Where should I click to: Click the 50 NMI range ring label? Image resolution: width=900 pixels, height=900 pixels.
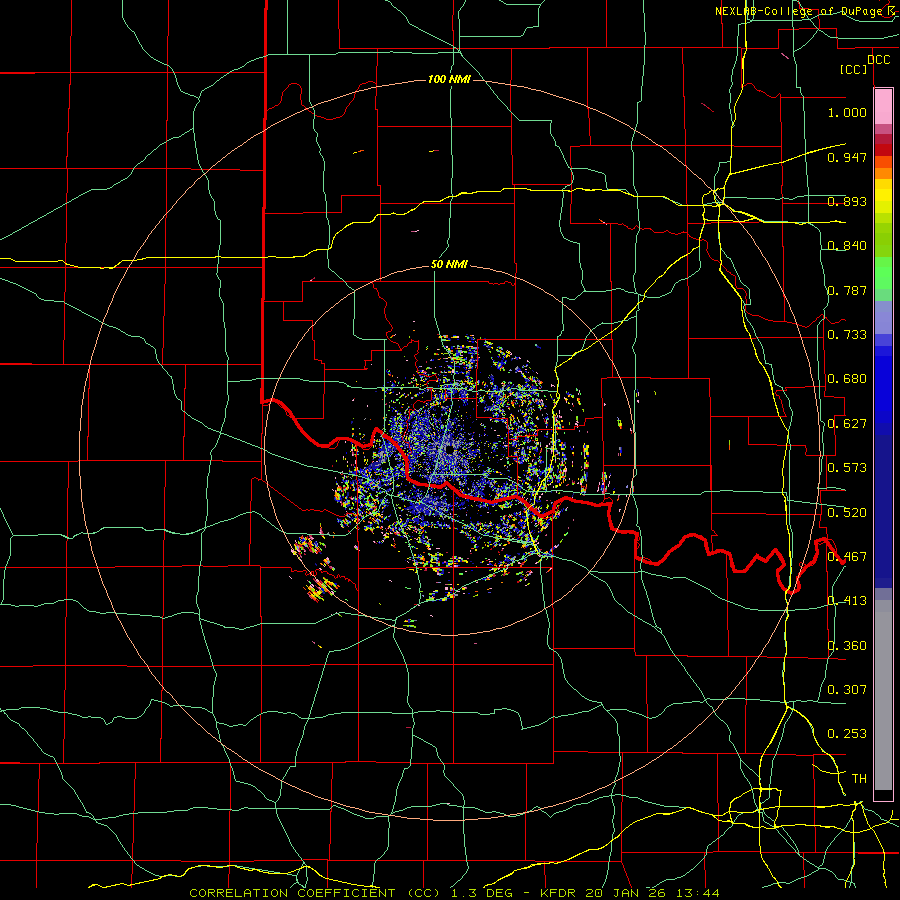click(x=449, y=265)
